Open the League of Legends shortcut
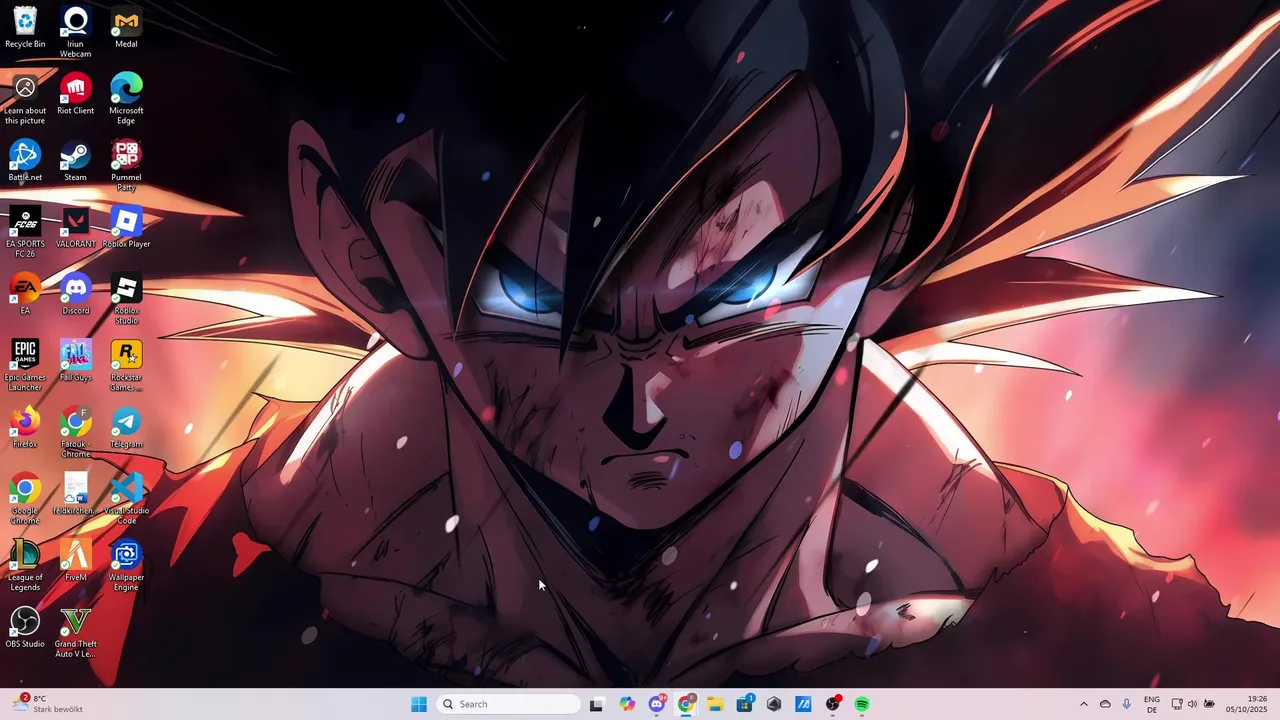This screenshot has width=1280, height=720. coord(25,566)
